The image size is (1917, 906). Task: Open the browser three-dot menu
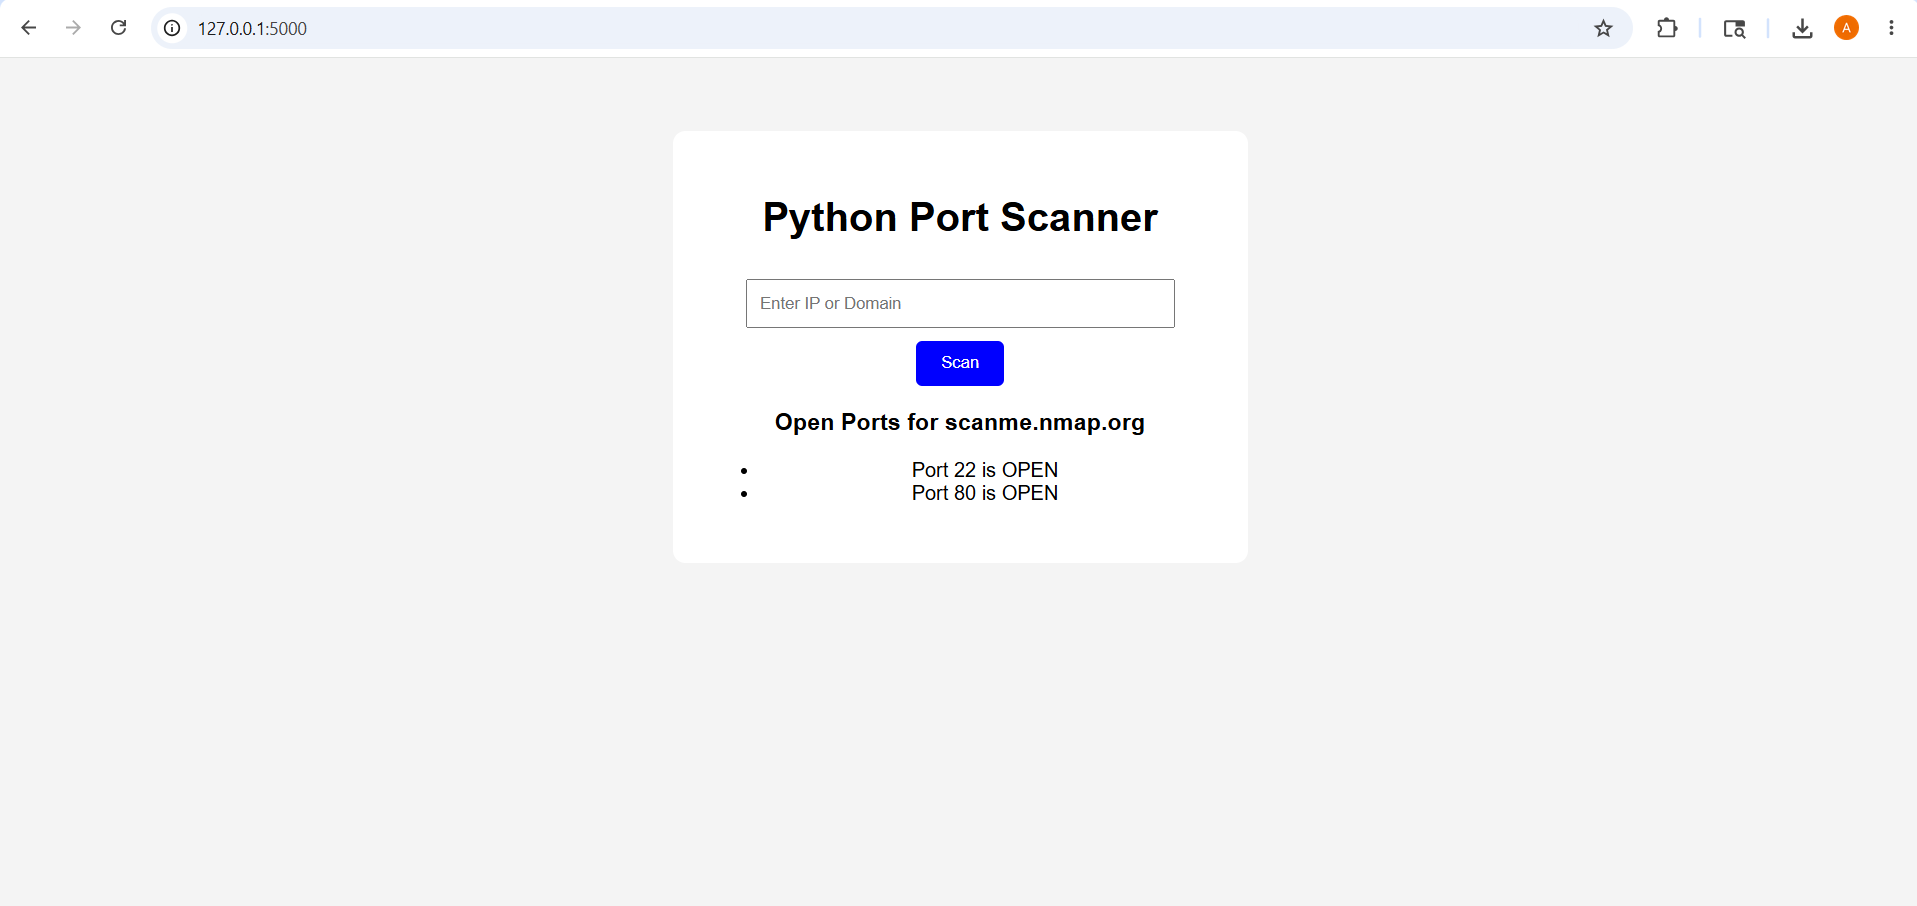click(x=1891, y=28)
